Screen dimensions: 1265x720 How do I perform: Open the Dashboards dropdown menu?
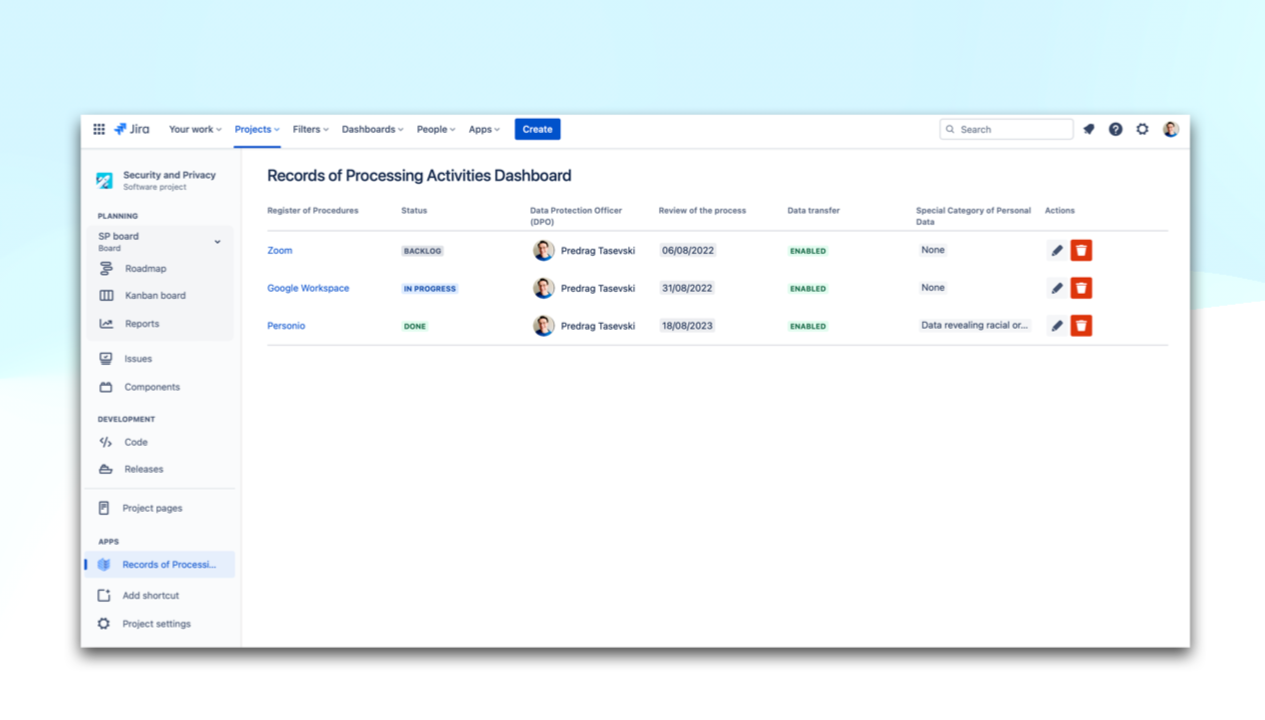(372, 129)
